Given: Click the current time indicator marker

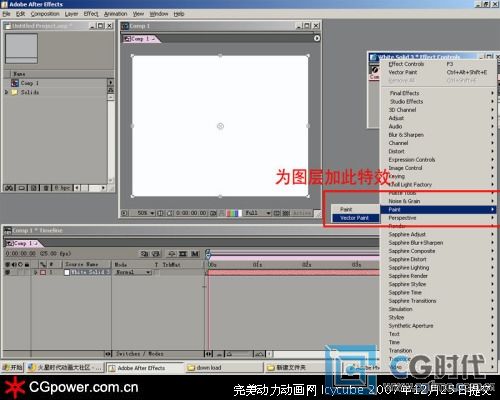Looking at the screenshot, I should pos(208,254).
